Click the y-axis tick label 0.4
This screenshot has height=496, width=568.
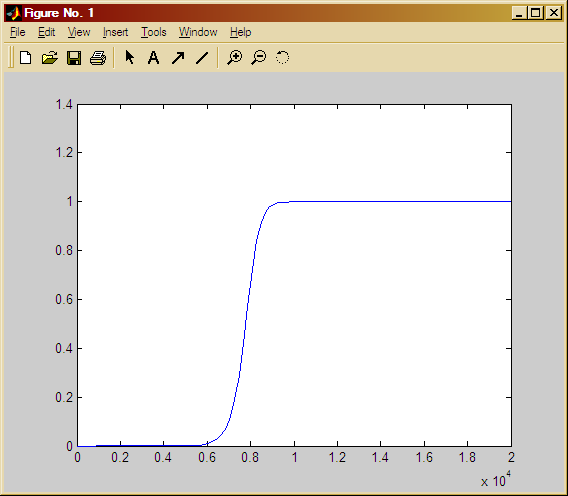pos(64,348)
